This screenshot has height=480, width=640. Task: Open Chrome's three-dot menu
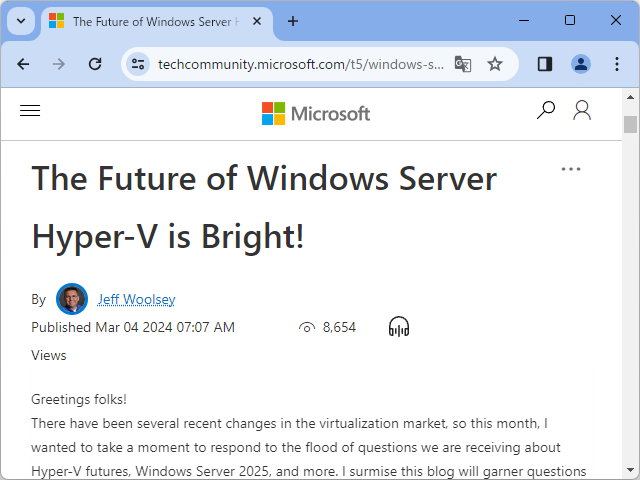tap(616, 64)
